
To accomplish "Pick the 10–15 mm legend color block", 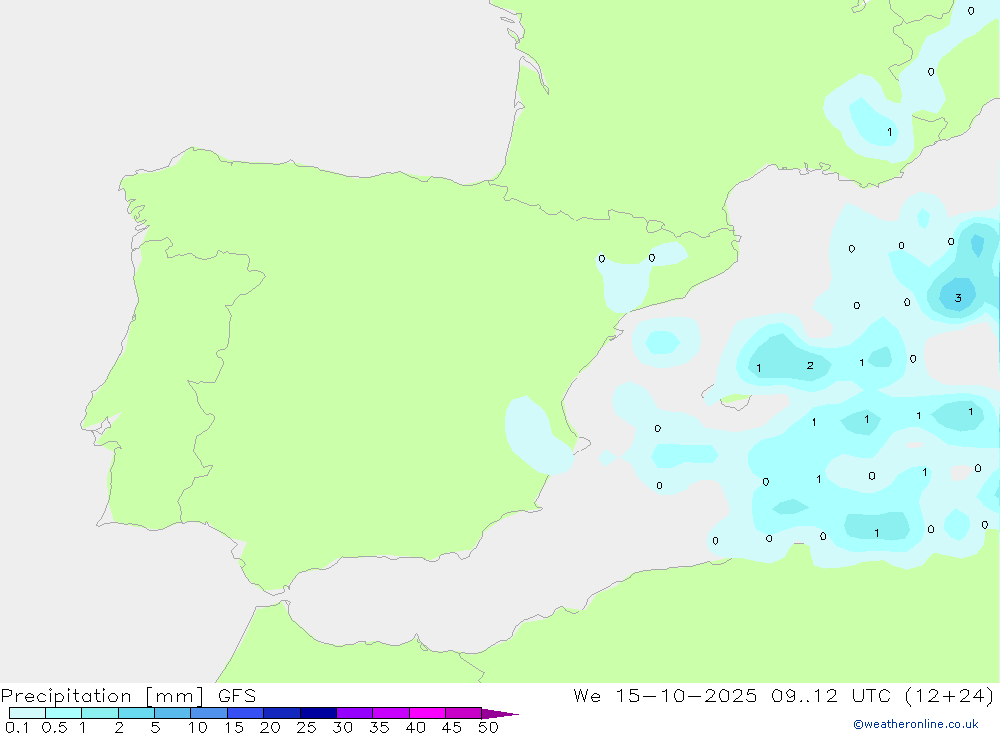I will (209, 713).
